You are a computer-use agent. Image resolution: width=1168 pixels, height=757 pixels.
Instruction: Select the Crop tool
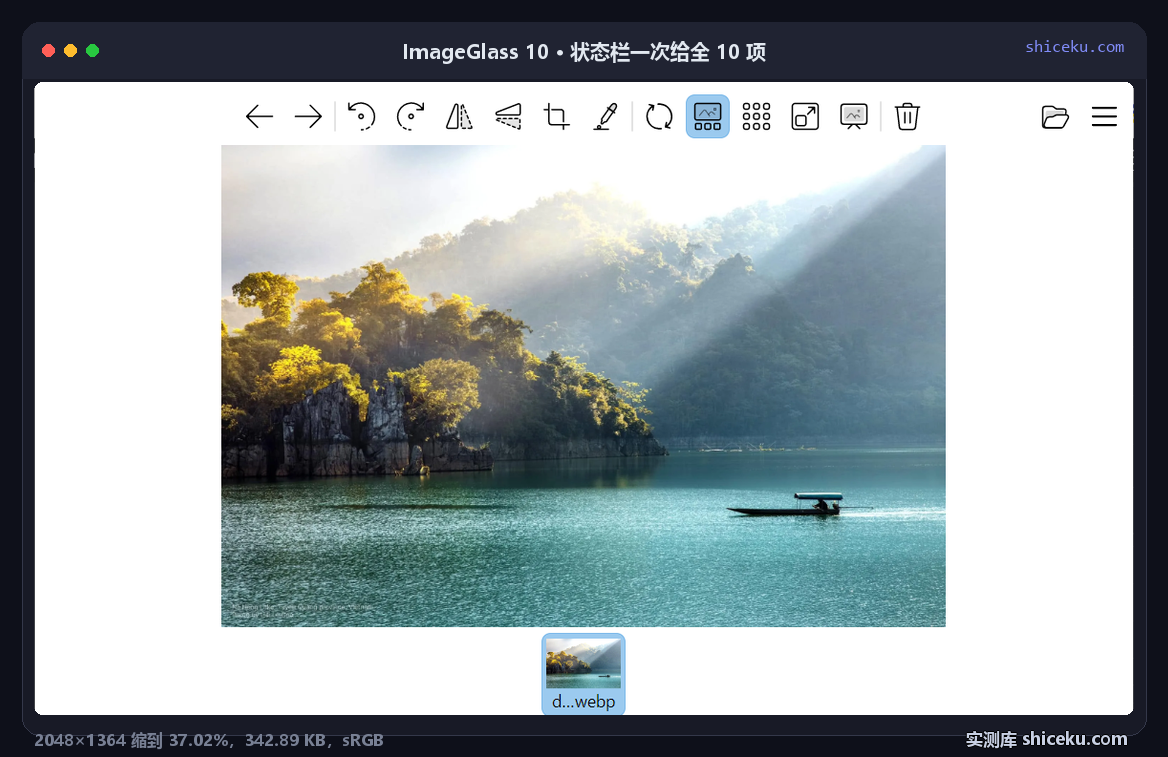coord(556,117)
